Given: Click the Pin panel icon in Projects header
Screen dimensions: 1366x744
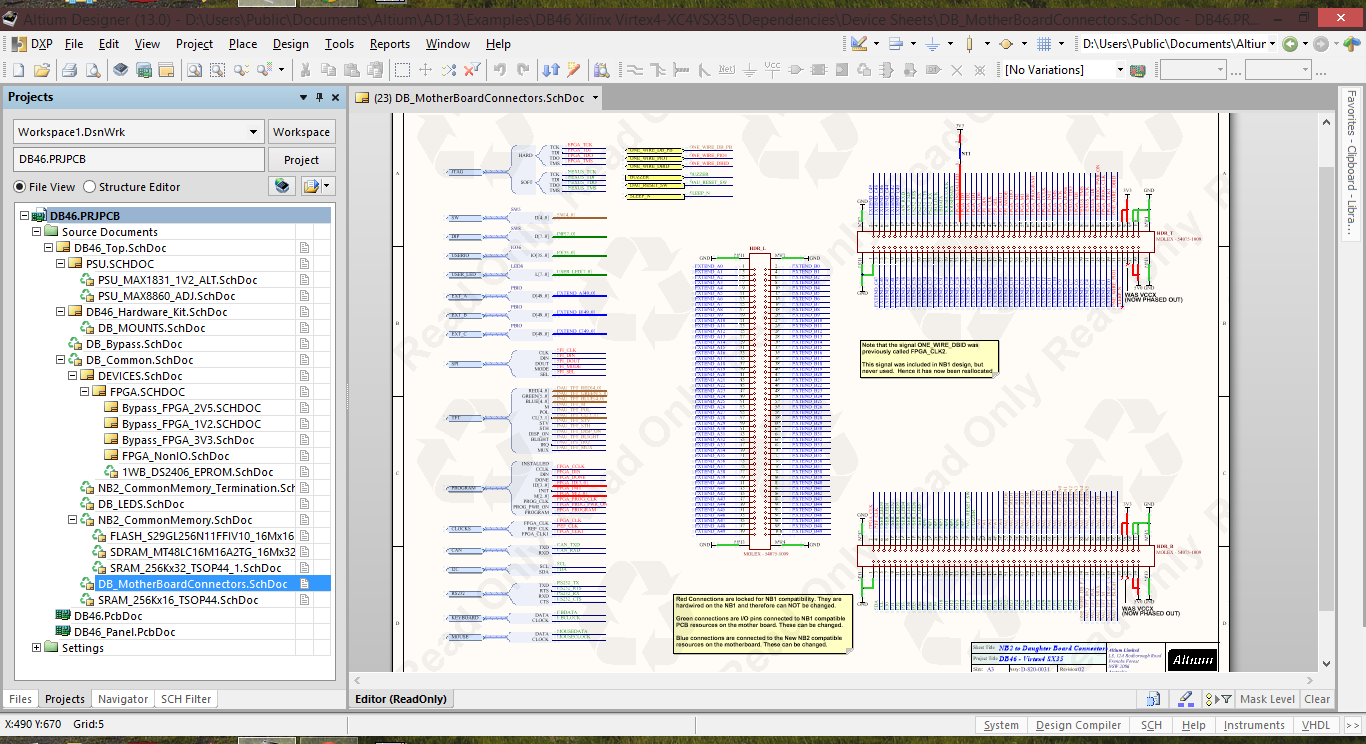Looking at the screenshot, I should coord(320,97).
